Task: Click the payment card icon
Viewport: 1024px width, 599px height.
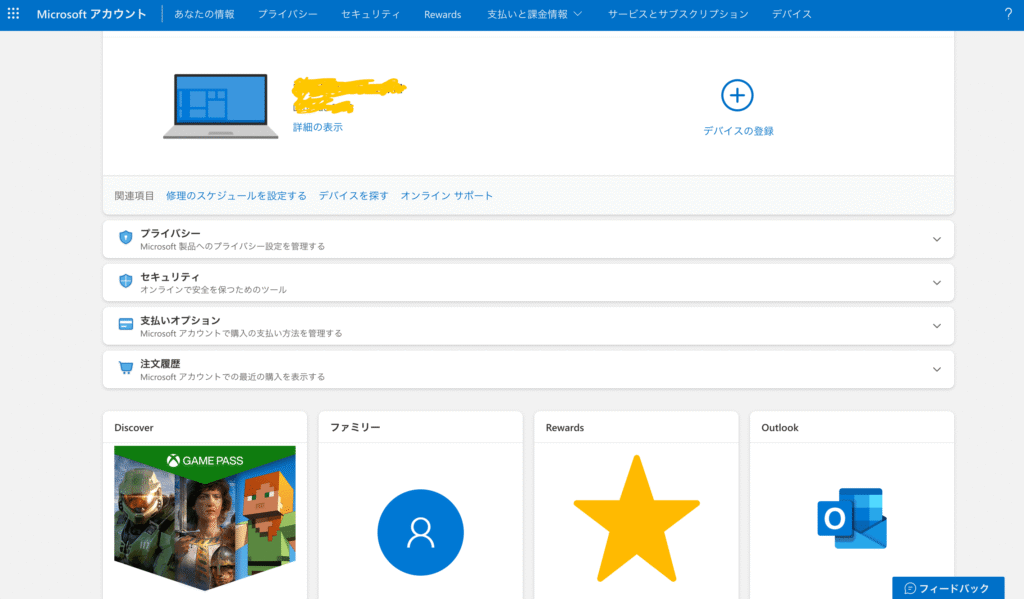Action: point(125,324)
